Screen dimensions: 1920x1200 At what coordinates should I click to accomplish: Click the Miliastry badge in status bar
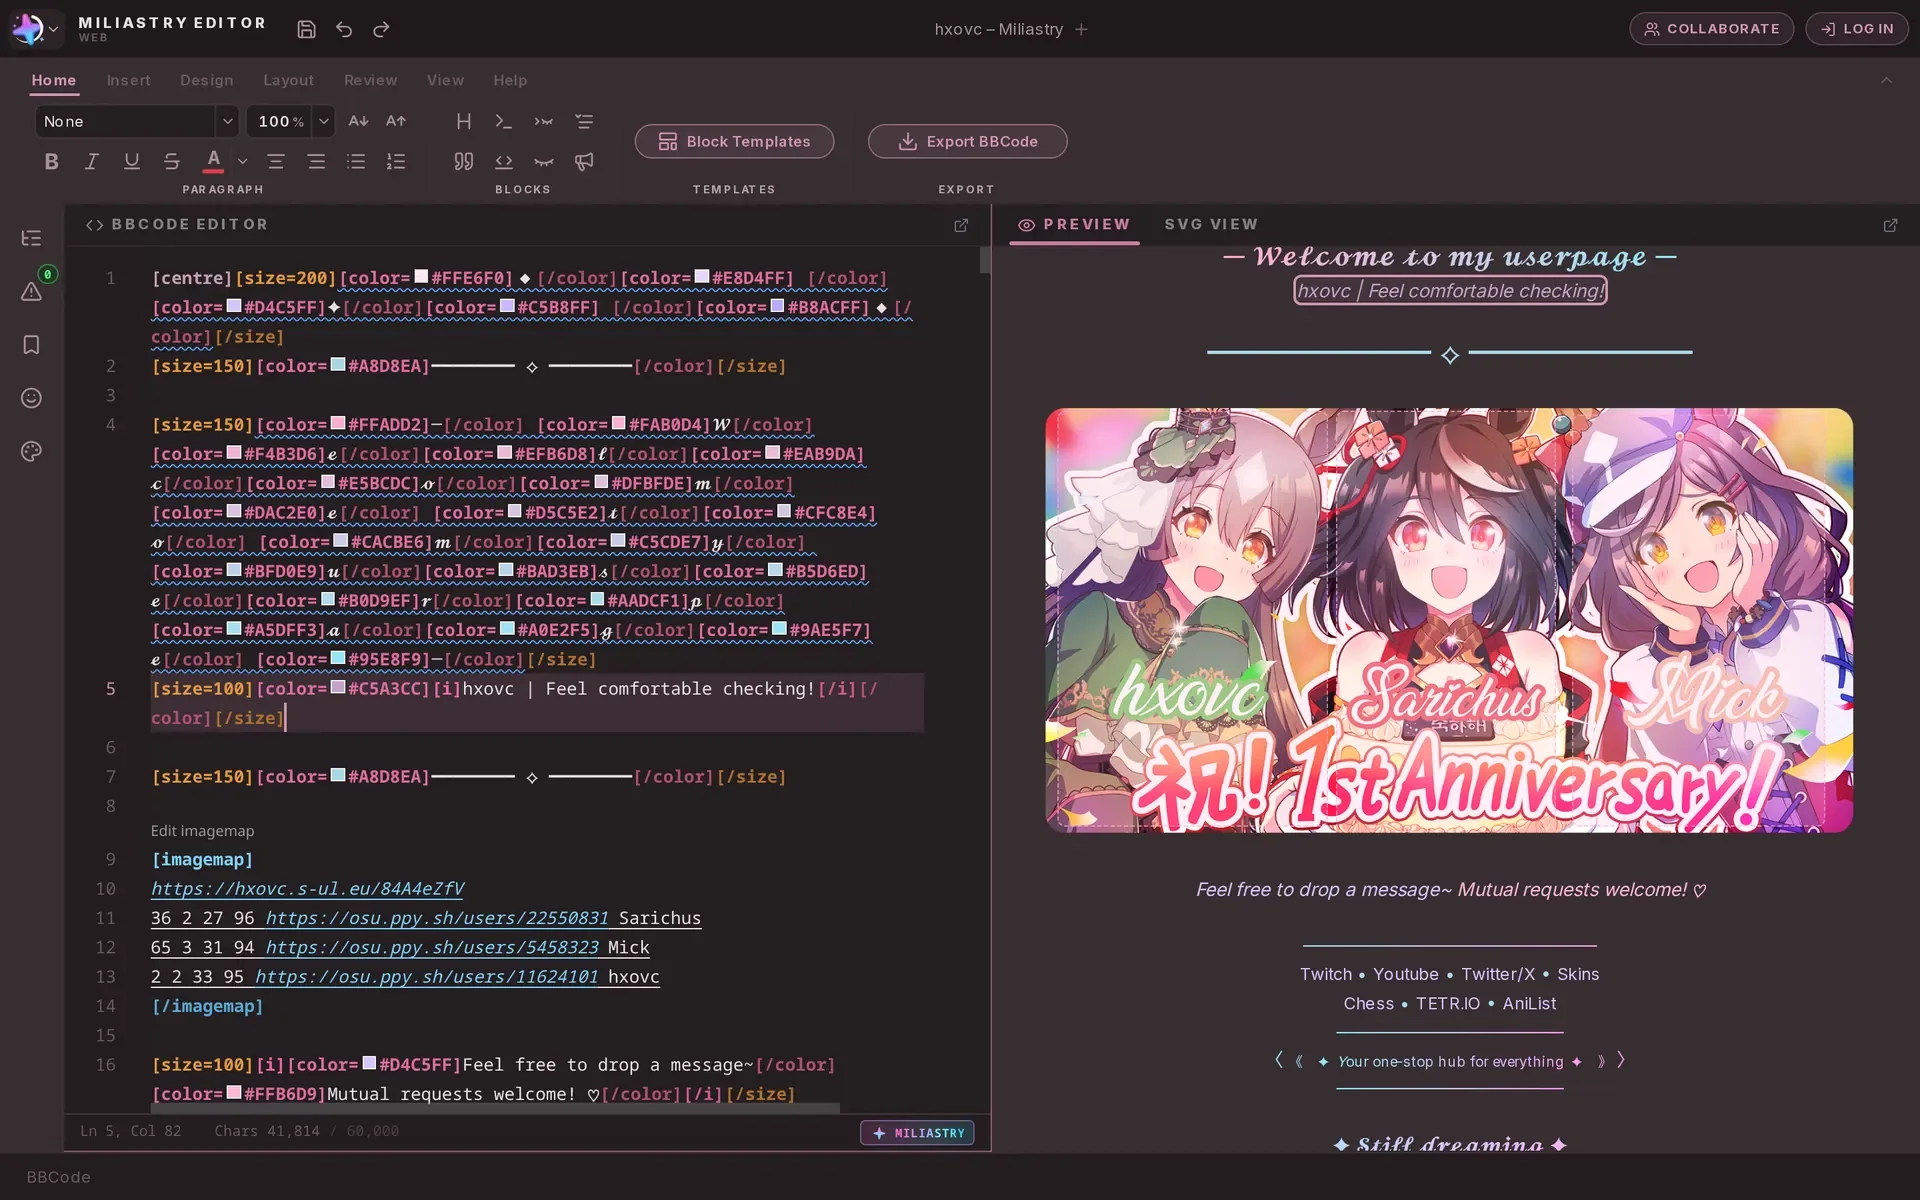click(x=917, y=1133)
